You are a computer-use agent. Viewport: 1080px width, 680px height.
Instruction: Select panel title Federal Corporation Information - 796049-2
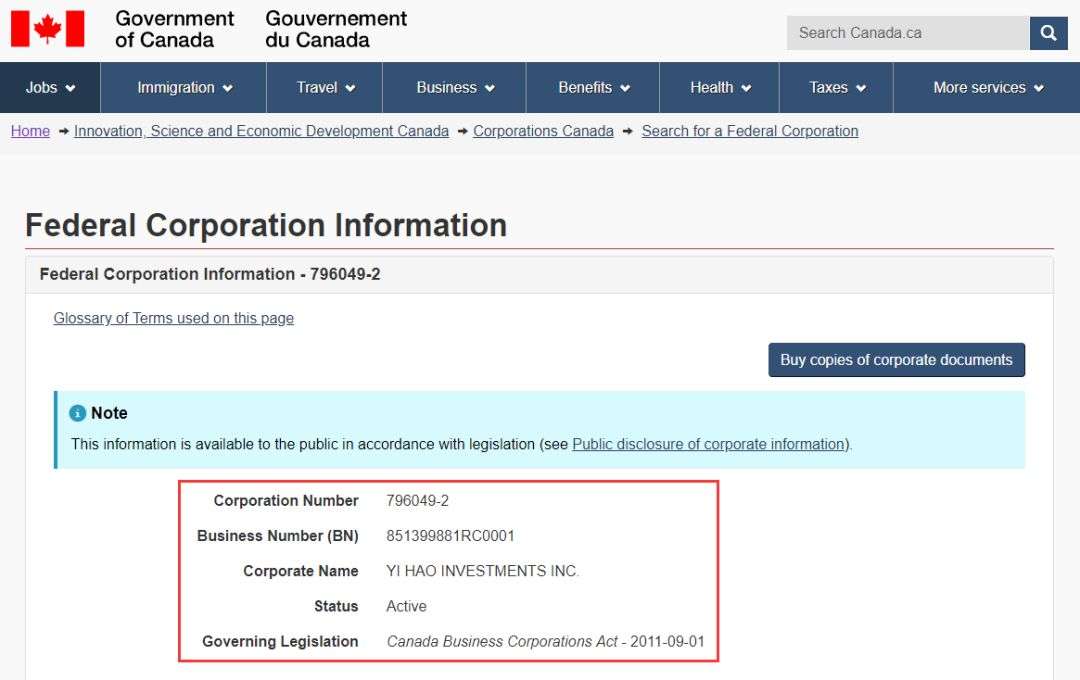tap(210, 274)
